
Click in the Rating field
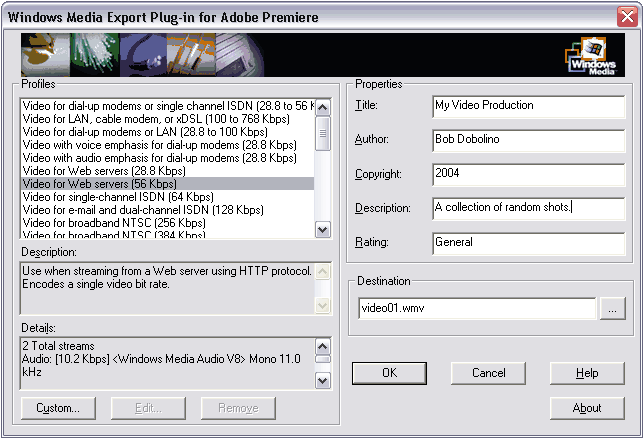(529, 243)
